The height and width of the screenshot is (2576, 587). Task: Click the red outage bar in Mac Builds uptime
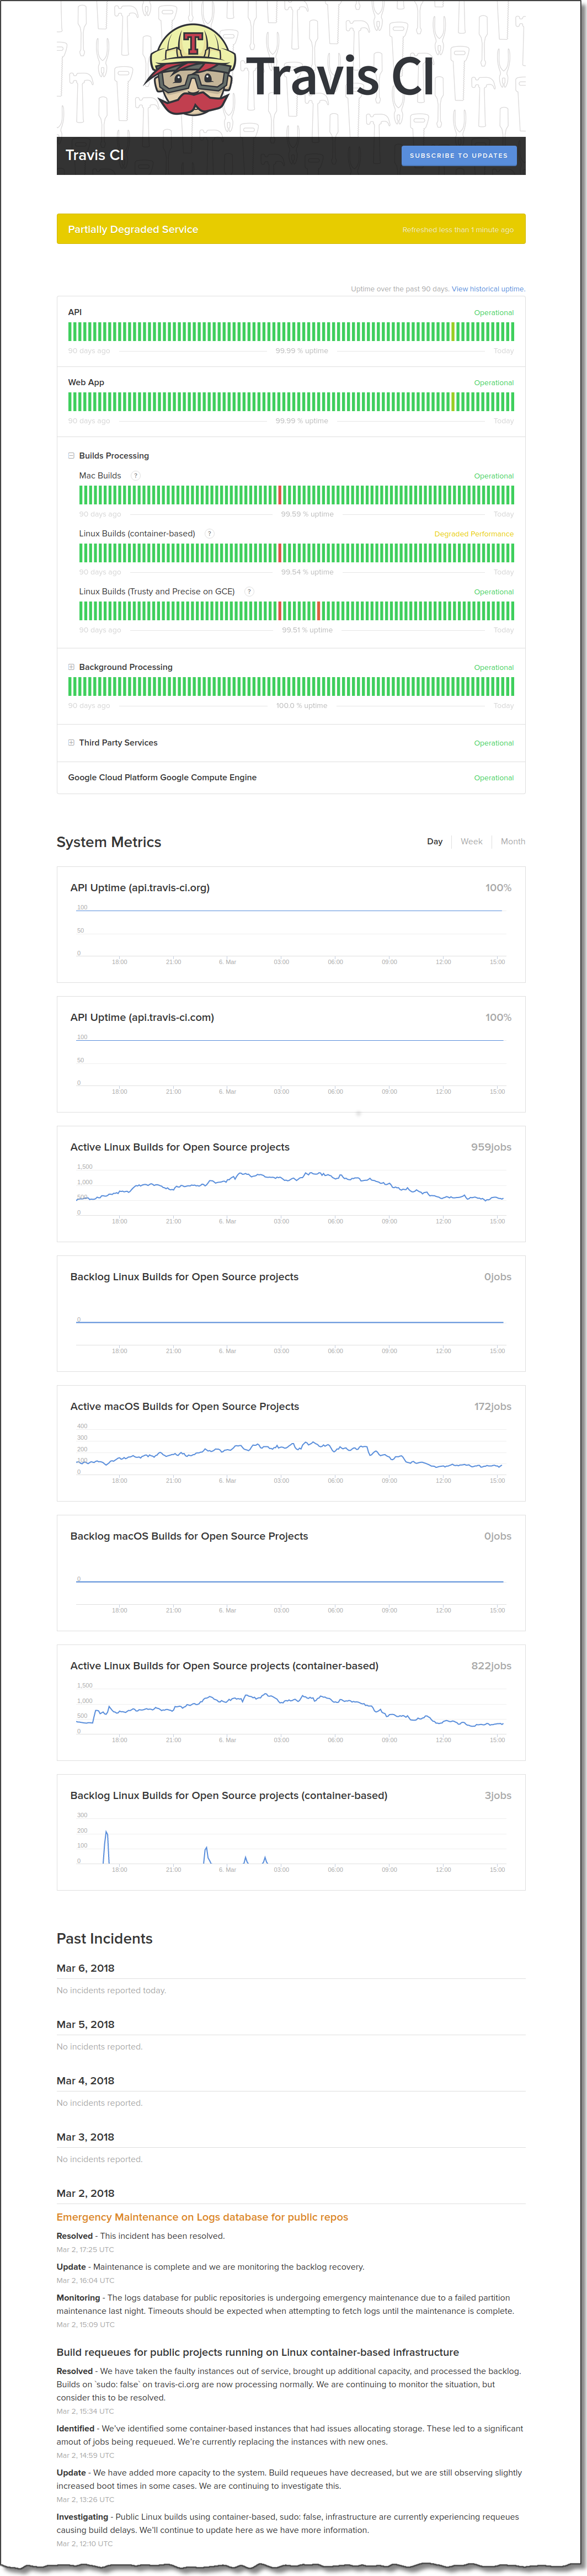280,495
